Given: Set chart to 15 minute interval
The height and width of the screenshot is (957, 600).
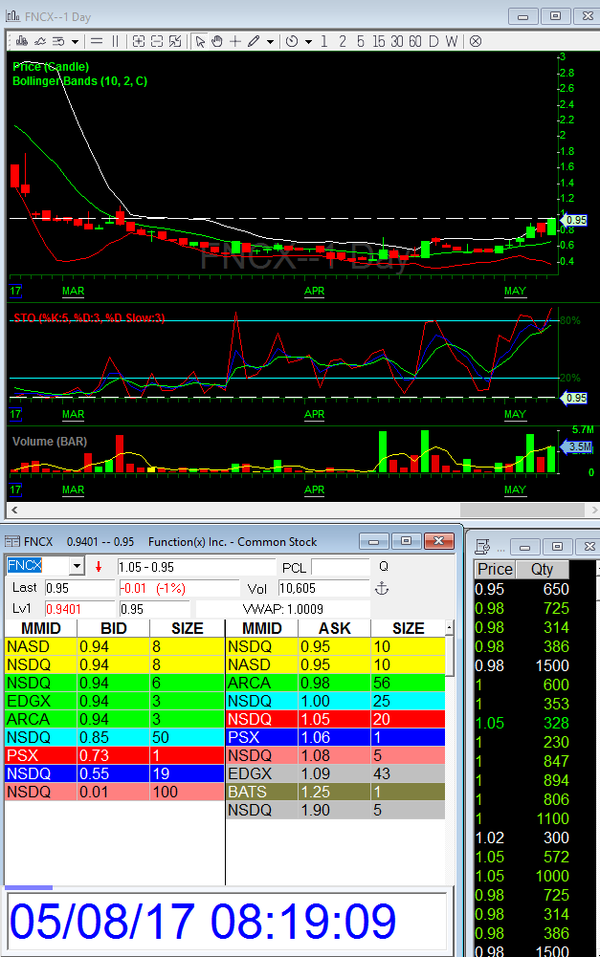Looking at the screenshot, I should coord(378,41).
